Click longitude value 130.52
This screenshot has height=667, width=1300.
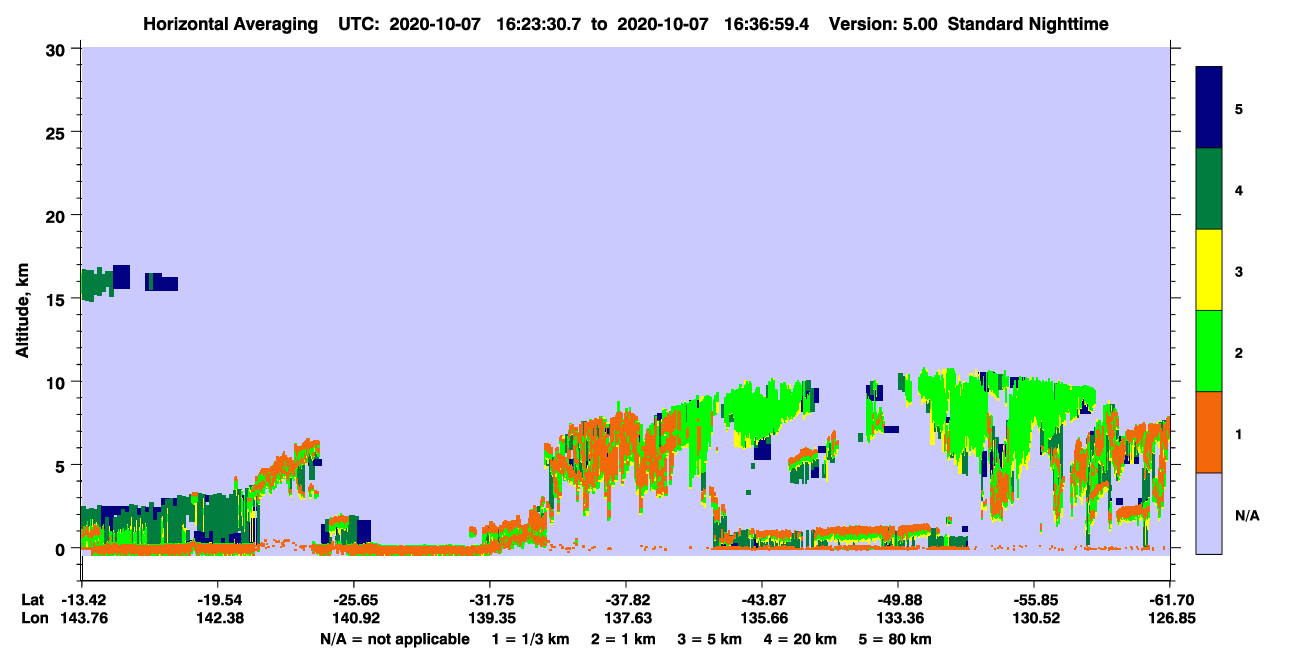click(x=1035, y=618)
